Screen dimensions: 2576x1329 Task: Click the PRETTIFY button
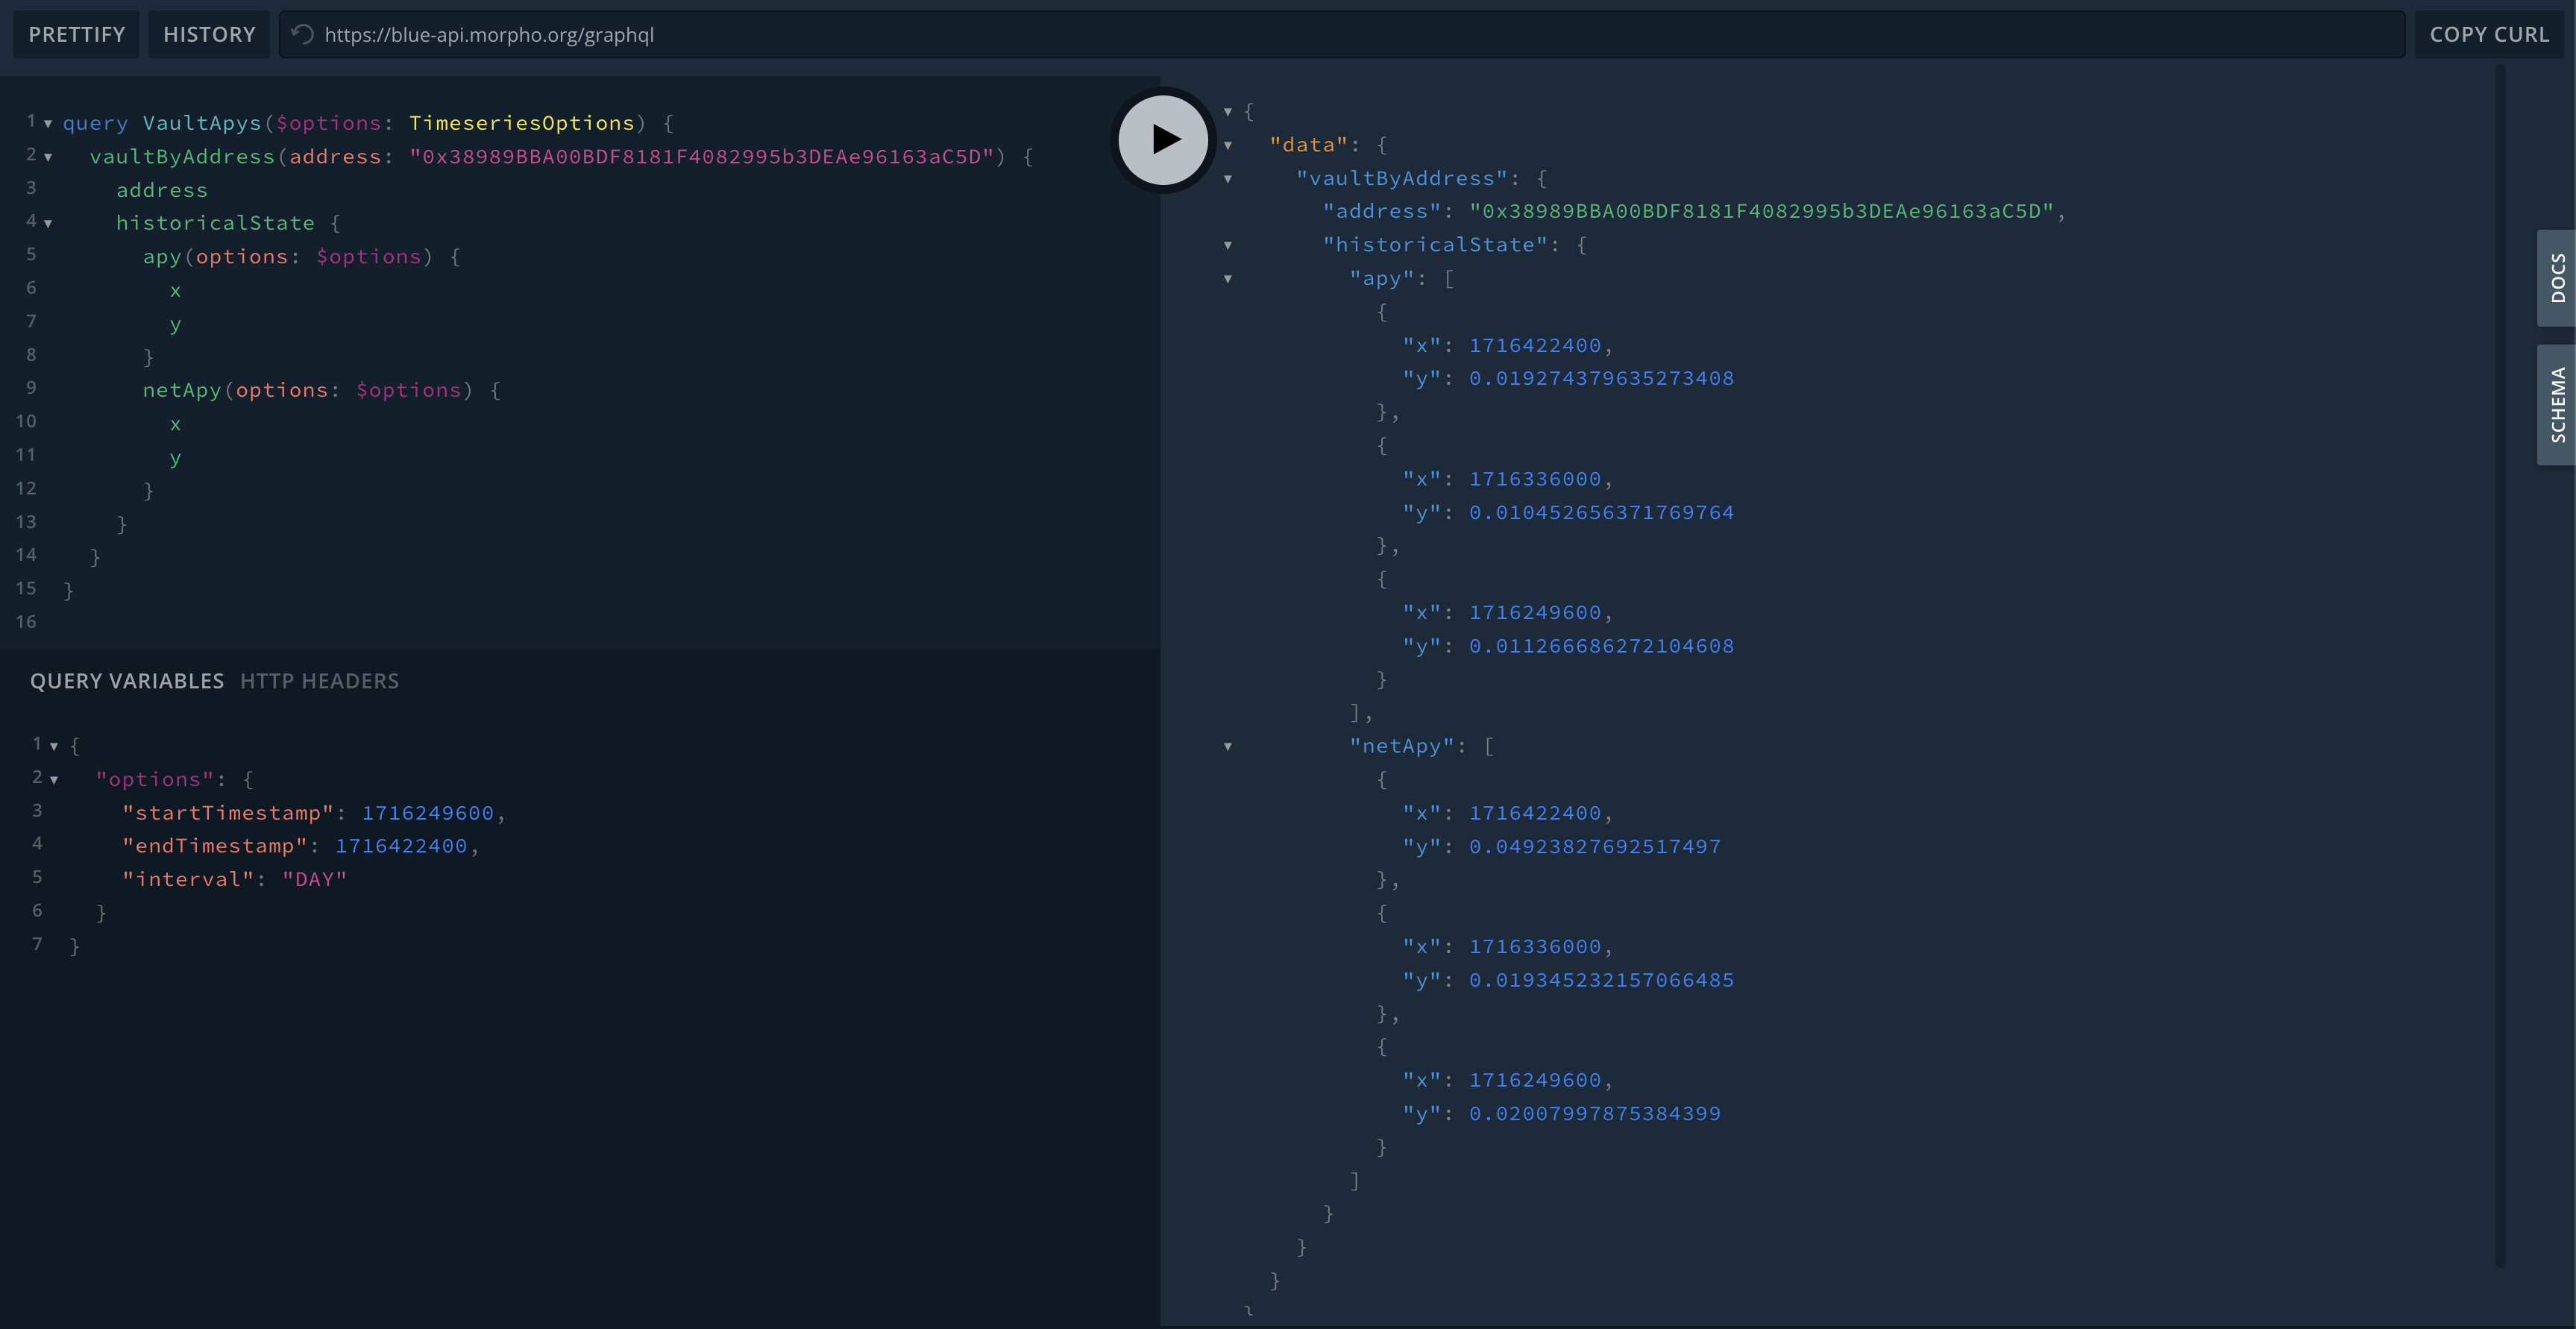pos(77,35)
